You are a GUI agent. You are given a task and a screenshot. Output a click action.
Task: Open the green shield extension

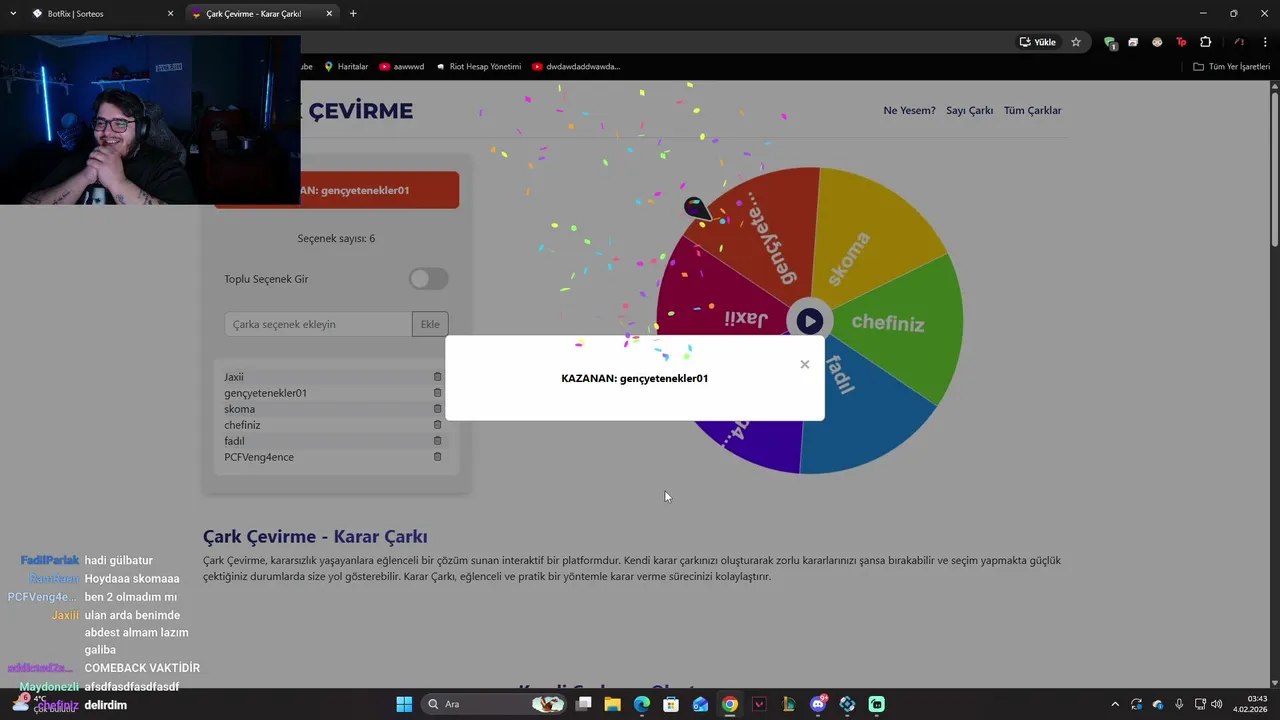point(1110,42)
